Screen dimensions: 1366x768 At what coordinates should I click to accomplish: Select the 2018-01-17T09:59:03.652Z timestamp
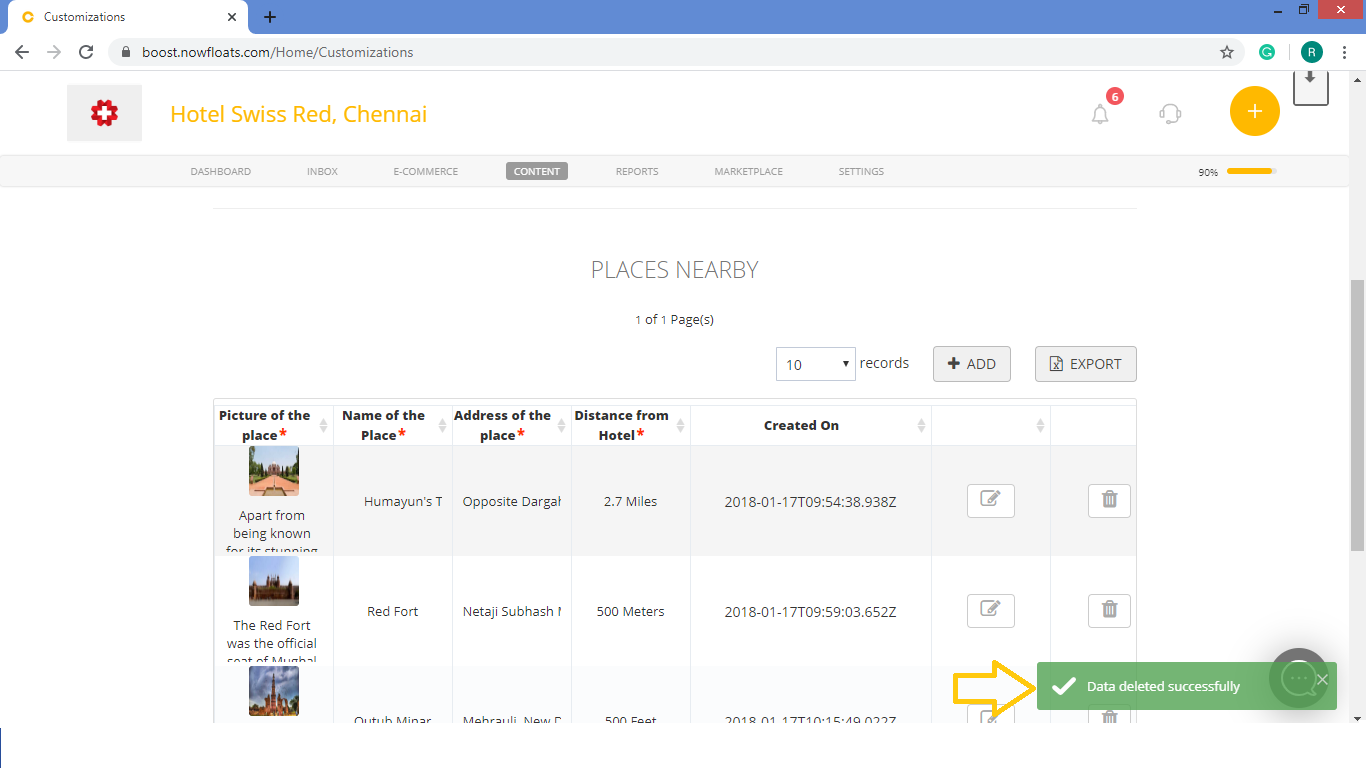click(811, 612)
